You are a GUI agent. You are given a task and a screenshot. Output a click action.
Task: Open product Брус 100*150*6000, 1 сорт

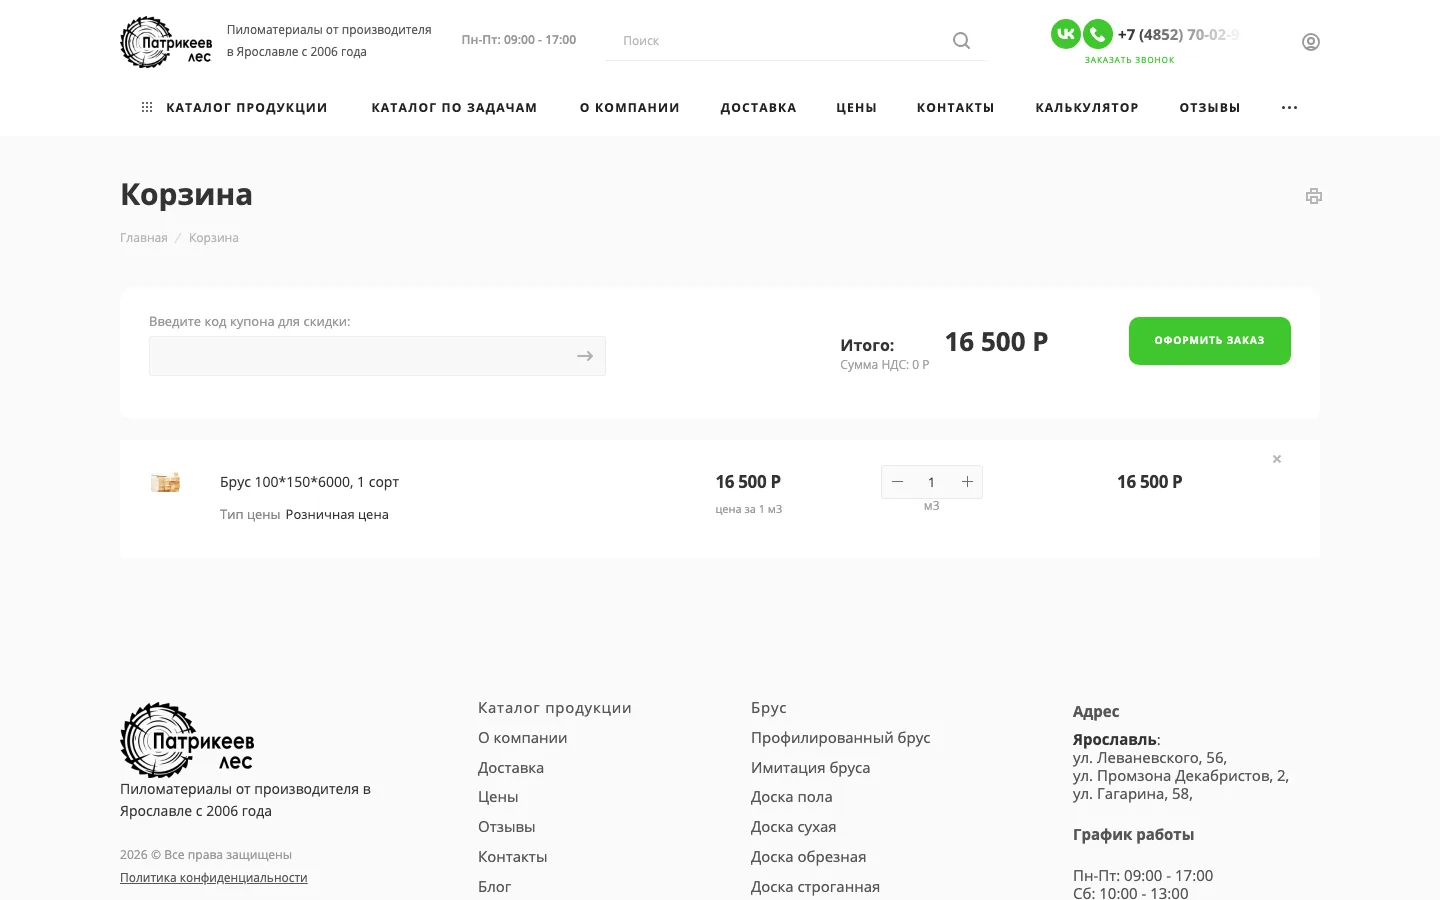tap(310, 482)
